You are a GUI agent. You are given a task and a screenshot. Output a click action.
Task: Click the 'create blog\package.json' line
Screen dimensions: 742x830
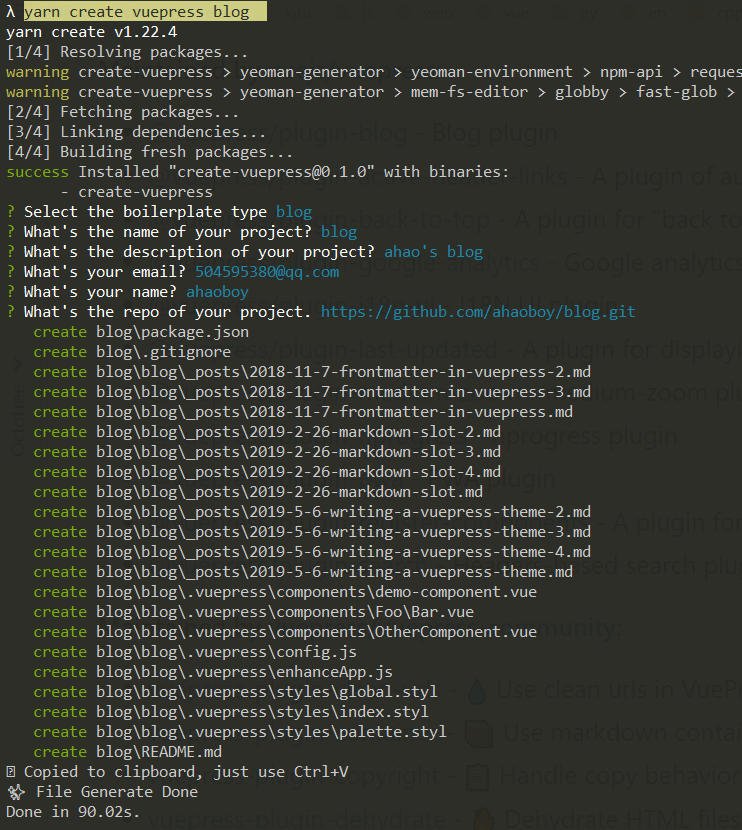pyautogui.click(x=141, y=332)
